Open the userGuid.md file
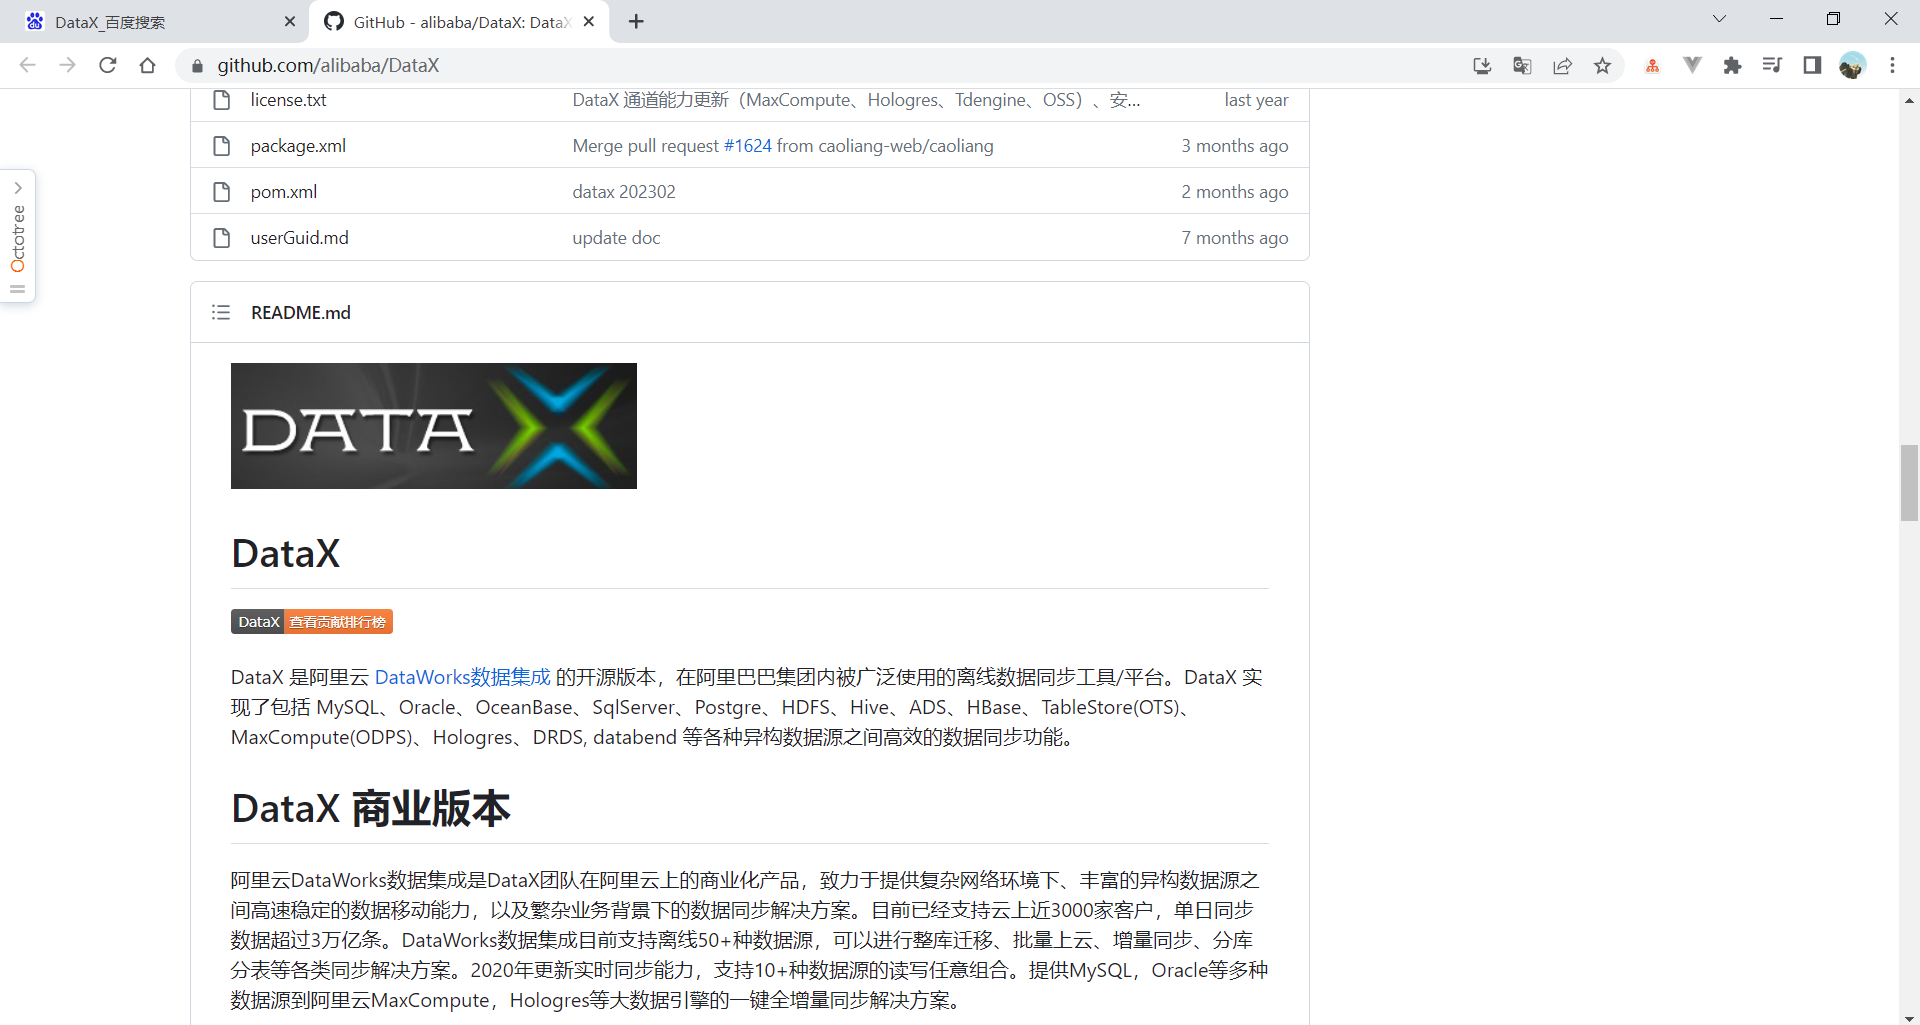Image resolution: width=1920 pixels, height=1025 pixels. [x=300, y=238]
